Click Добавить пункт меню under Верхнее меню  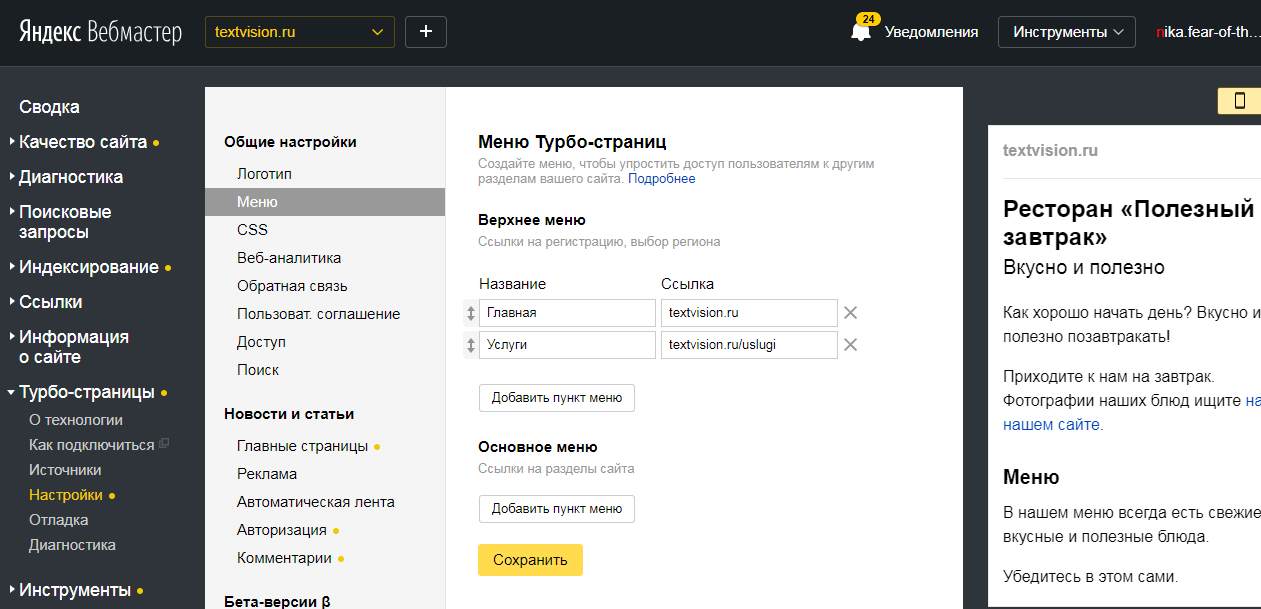[556, 397]
